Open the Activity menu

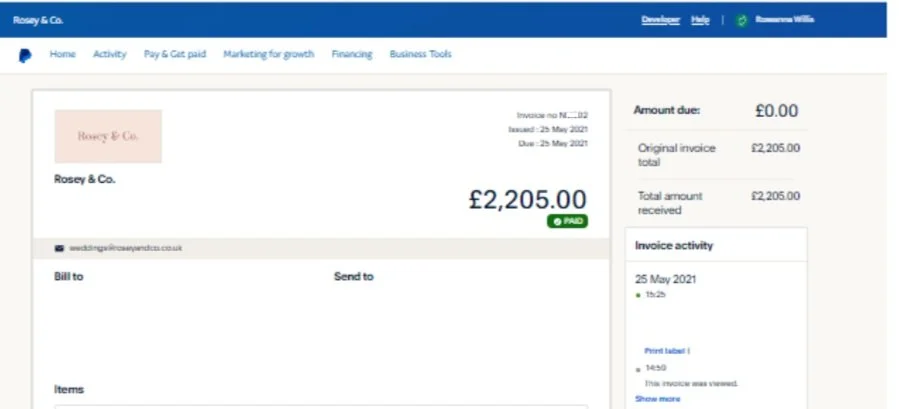pos(110,54)
